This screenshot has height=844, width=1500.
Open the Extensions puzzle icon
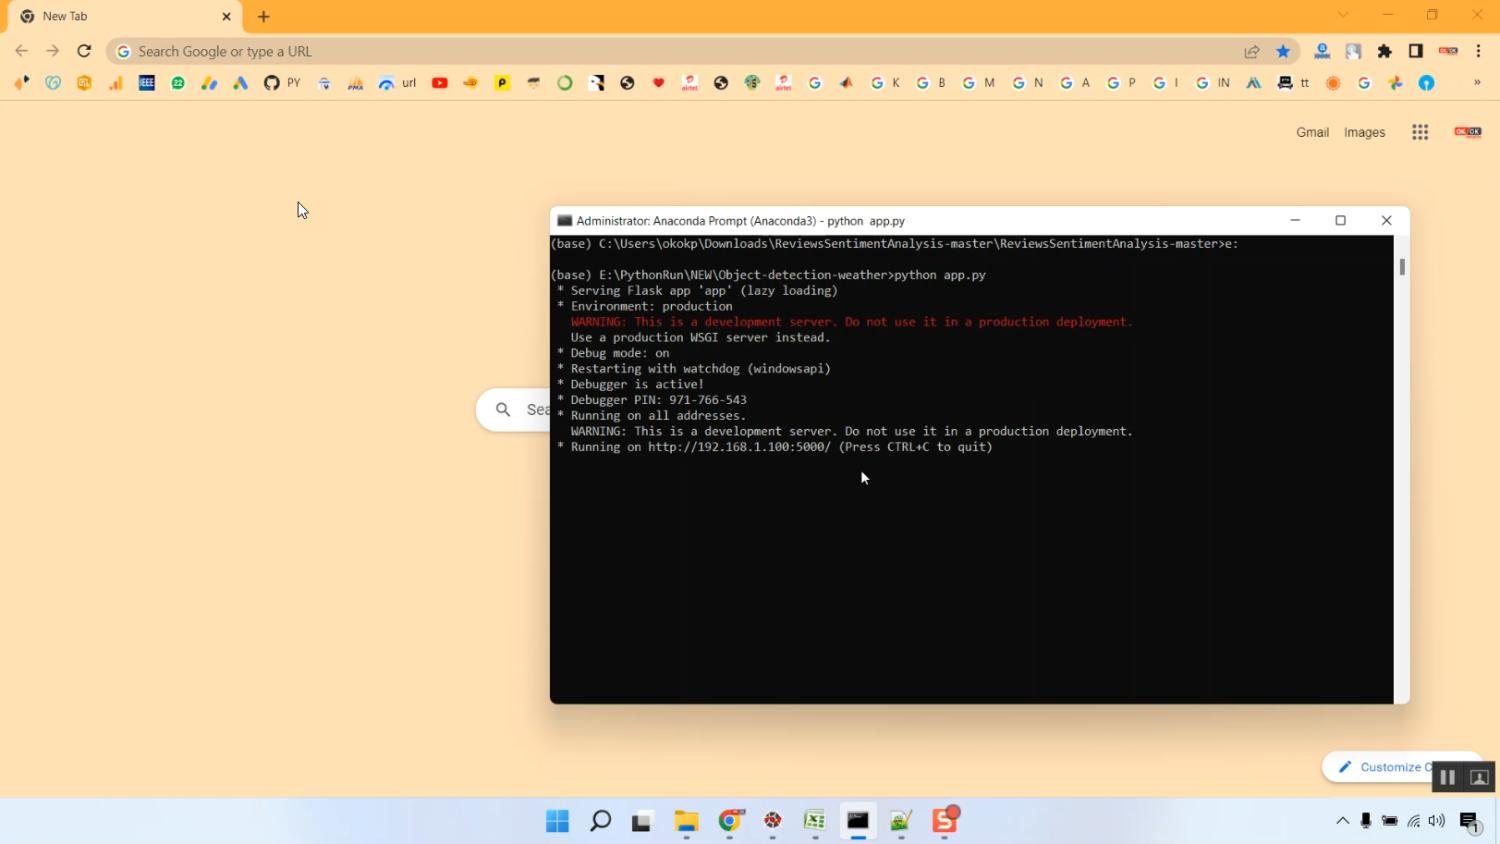point(1385,51)
